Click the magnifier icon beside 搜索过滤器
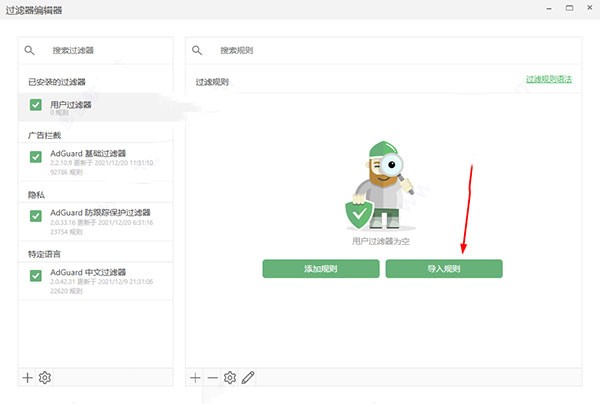The height and width of the screenshot is (404, 600). [x=30, y=50]
